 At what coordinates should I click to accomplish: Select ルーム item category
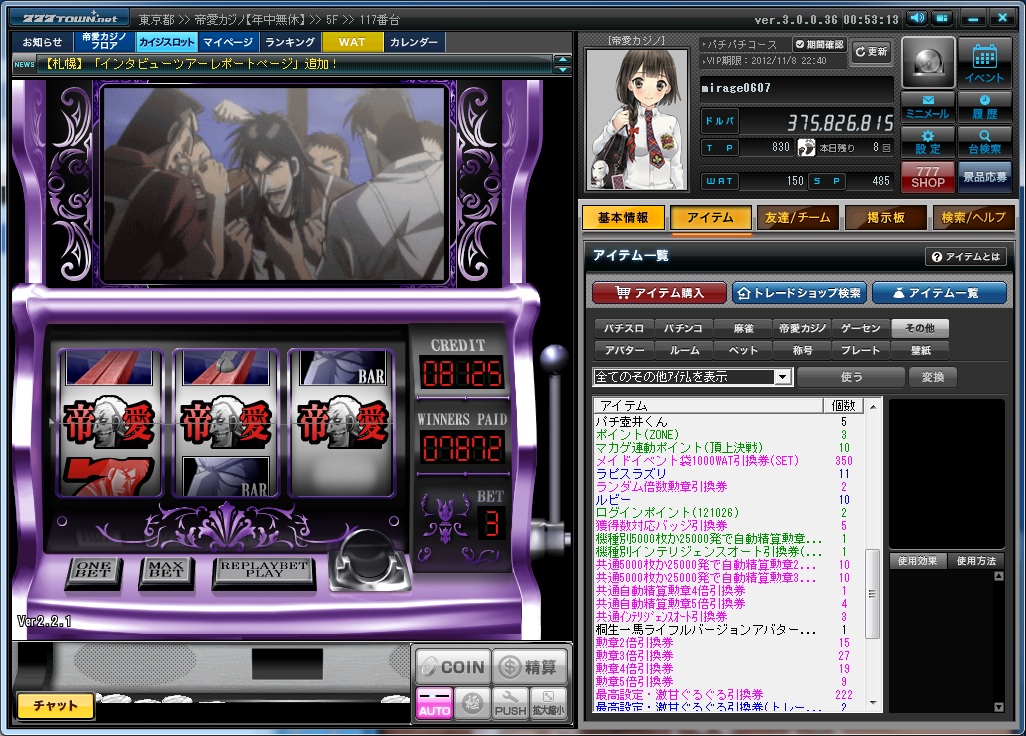pyautogui.click(x=683, y=351)
